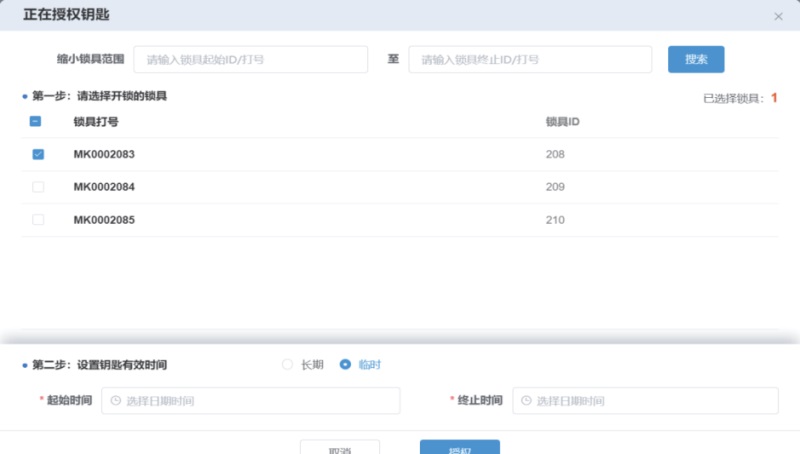The width and height of the screenshot is (800, 454).
Task: Tick the checkbox for lock MK0002085
Action: pos(38,220)
